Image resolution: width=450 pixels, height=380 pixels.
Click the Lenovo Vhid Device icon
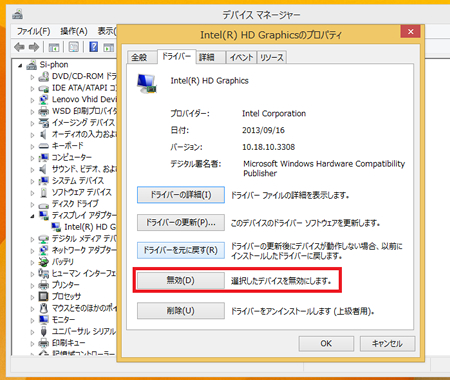pos(44,100)
